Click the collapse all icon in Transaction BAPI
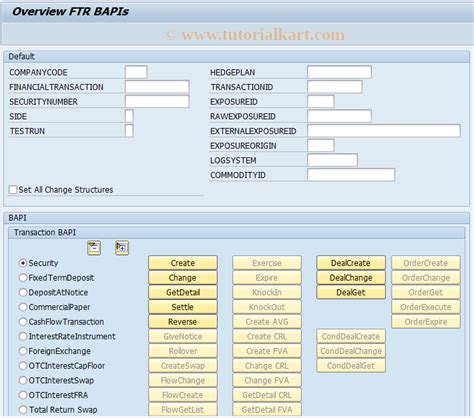The width and height of the screenshot is (474, 418). 94,248
